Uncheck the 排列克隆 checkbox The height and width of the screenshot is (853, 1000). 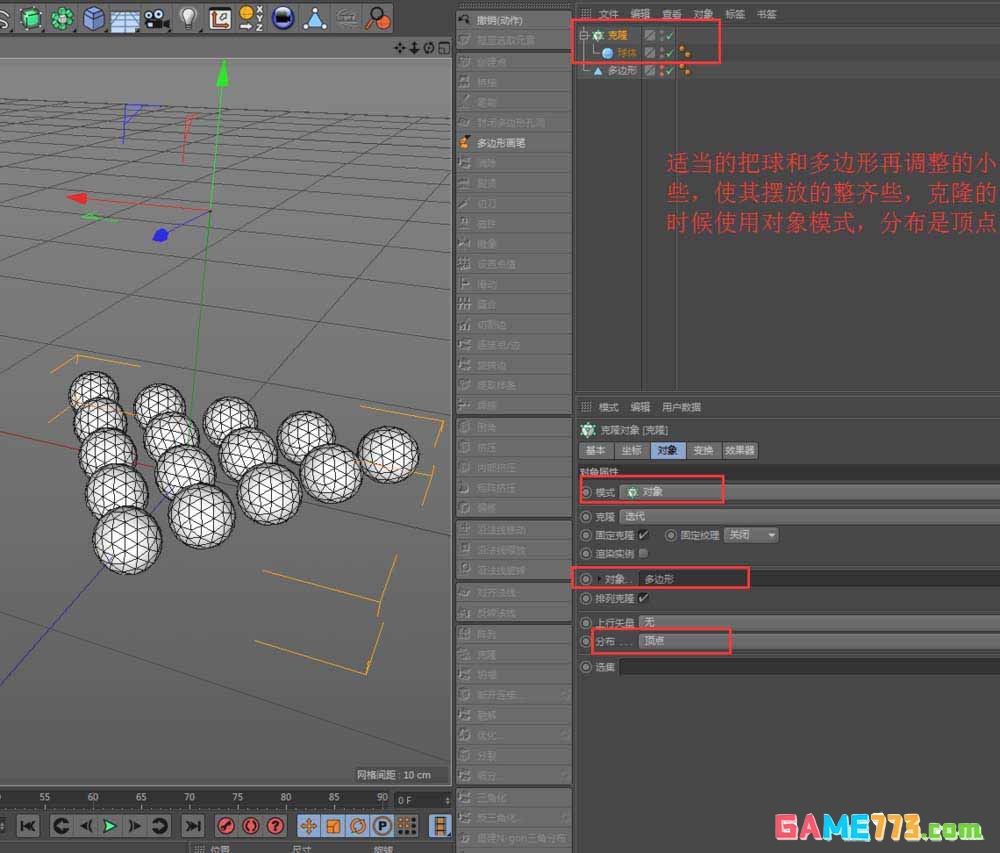[643, 596]
